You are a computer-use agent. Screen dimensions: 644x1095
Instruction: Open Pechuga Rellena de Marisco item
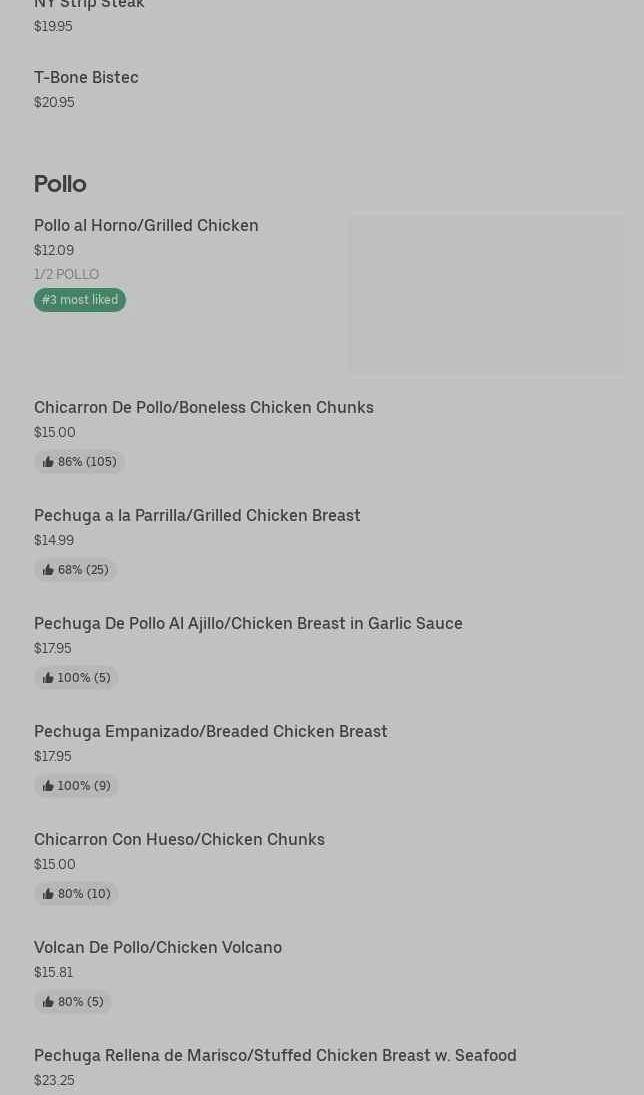pos(275,1056)
